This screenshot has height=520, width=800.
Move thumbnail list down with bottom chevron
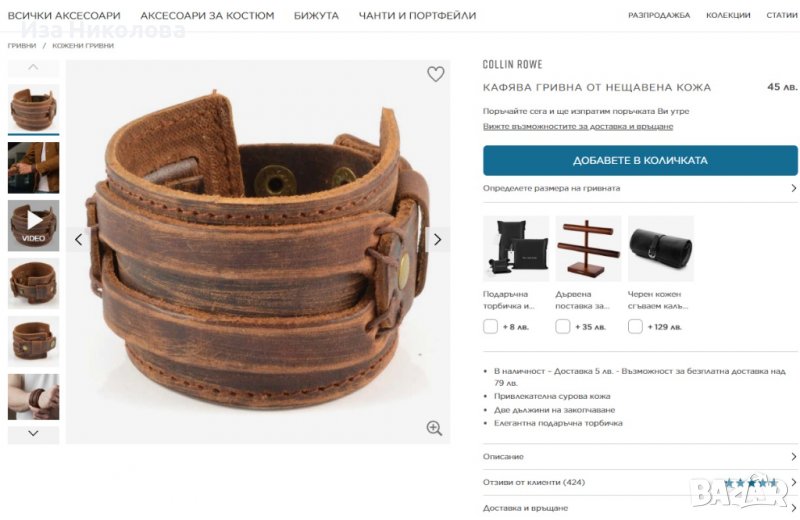[x=33, y=434]
